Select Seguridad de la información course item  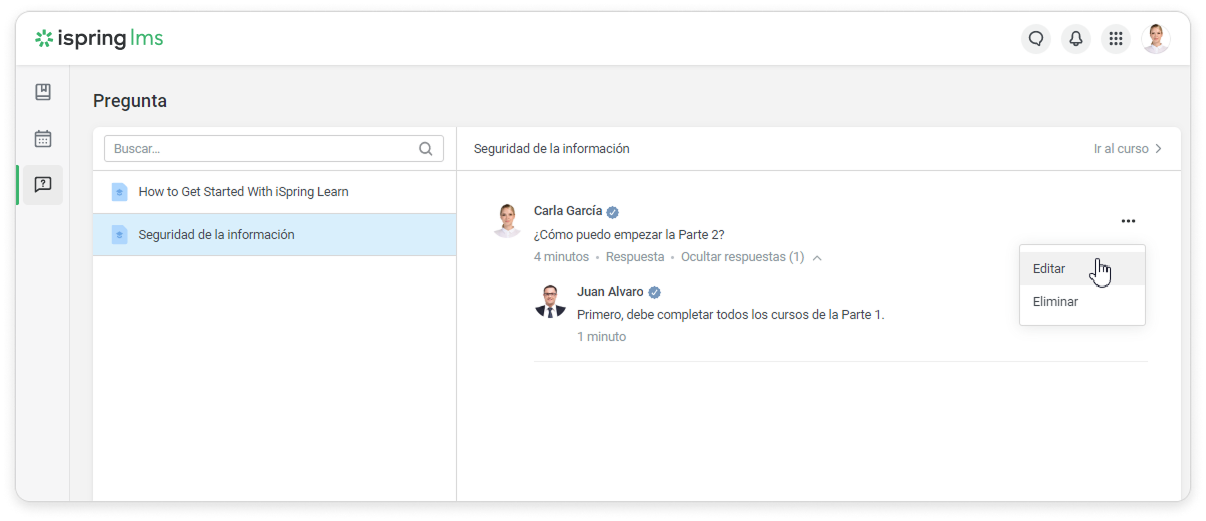tap(216, 235)
